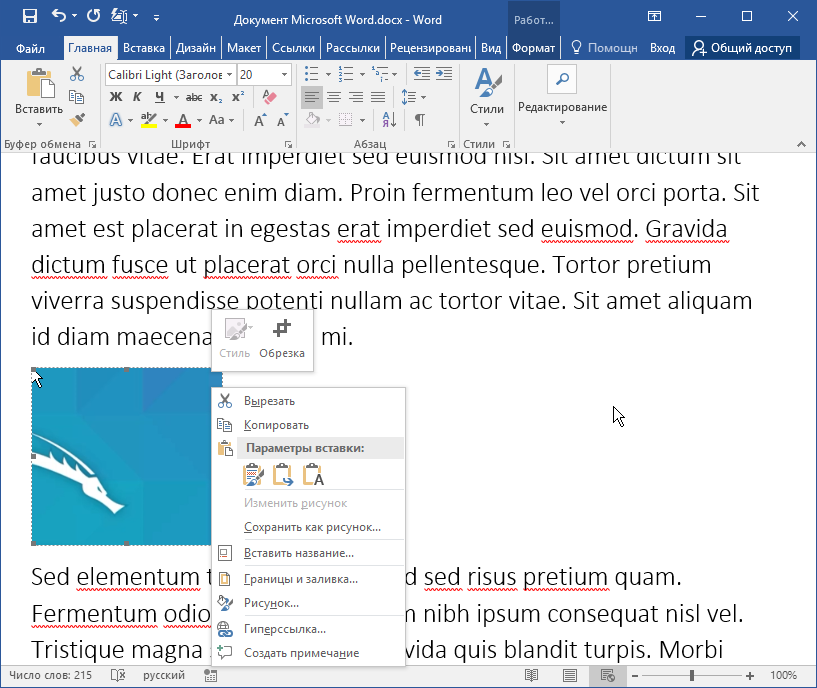The width and height of the screenshot is (817, 688).
Task: Switch to web layout view icon
Action: click(x=608, y=675)
